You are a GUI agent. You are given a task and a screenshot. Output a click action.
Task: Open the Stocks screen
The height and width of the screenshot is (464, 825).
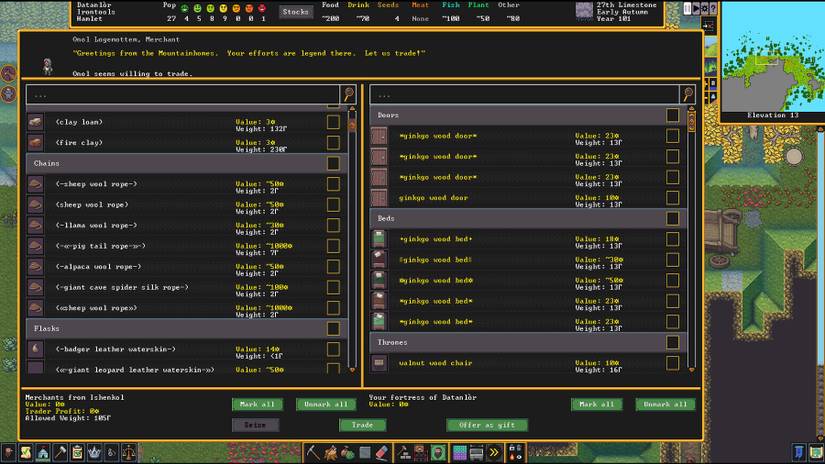pos(295,12)
